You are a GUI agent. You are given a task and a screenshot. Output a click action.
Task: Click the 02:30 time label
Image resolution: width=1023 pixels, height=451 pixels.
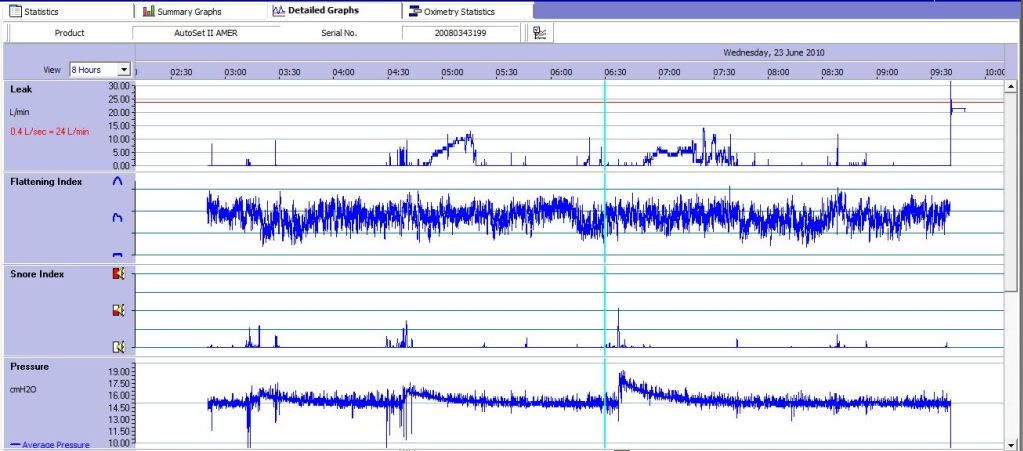(x=181, y=72)
